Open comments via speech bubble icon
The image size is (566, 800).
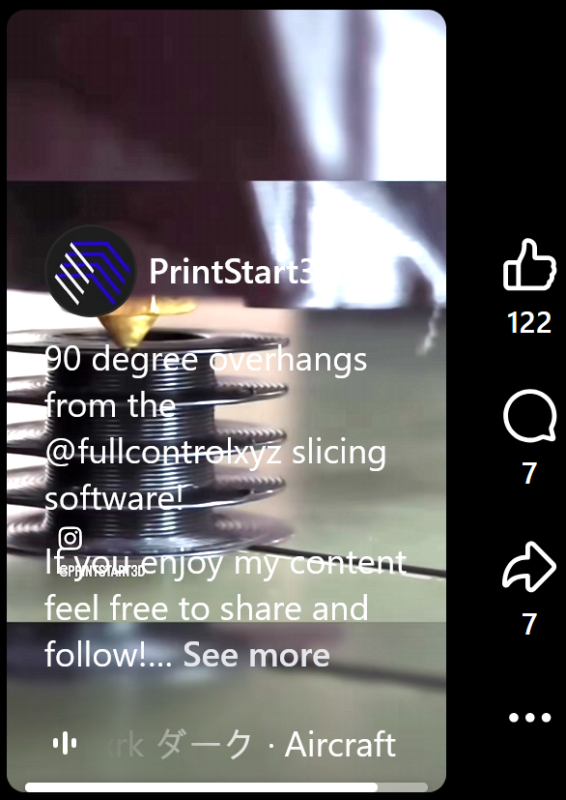tap(529, 416)
